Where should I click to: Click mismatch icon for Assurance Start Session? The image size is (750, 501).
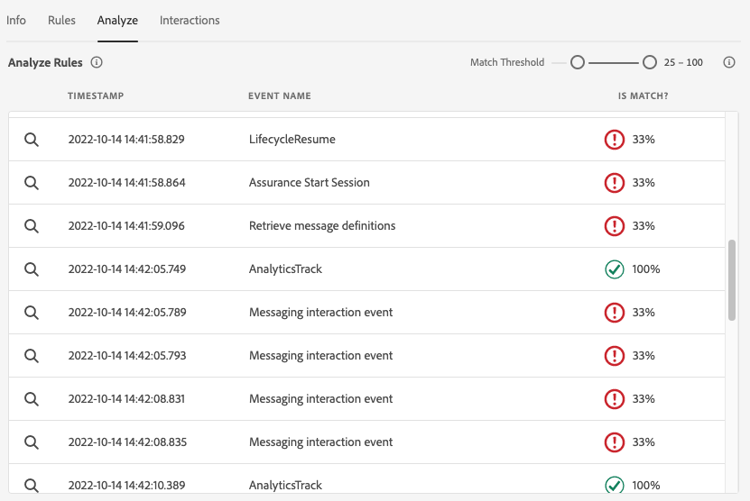coord(614,183)
